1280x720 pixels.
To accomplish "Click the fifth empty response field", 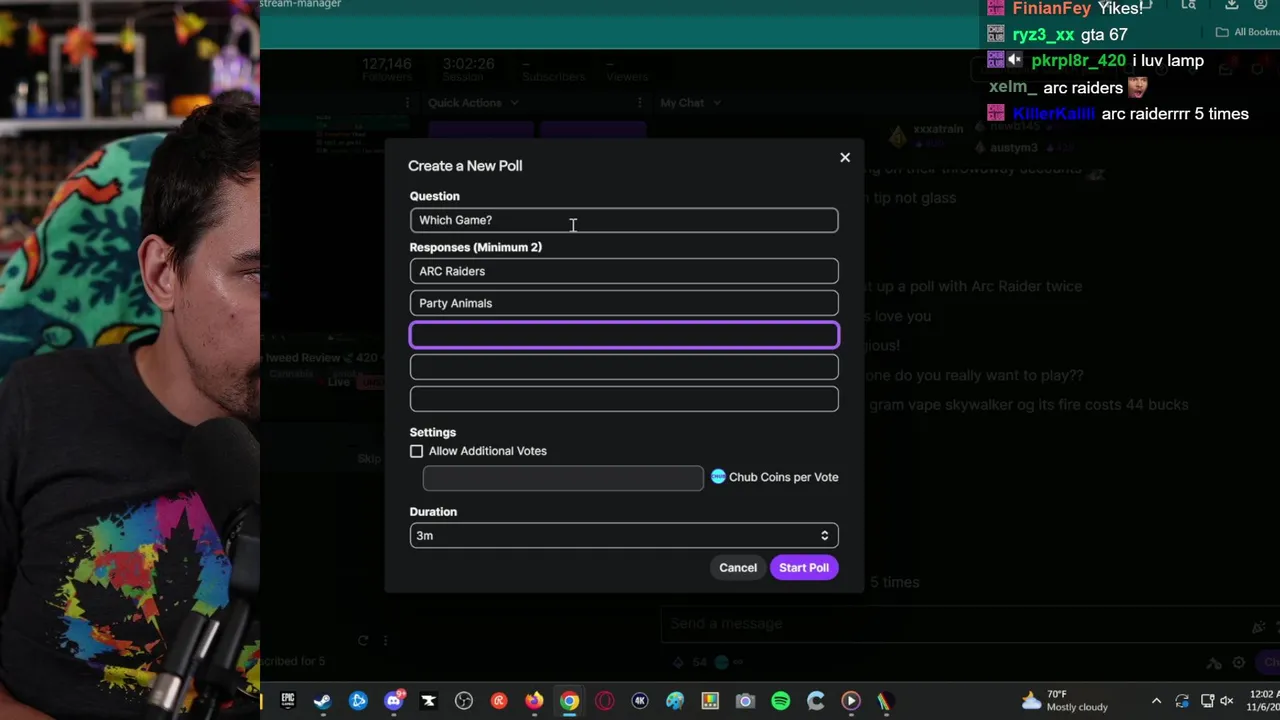I will coord(624,399).
